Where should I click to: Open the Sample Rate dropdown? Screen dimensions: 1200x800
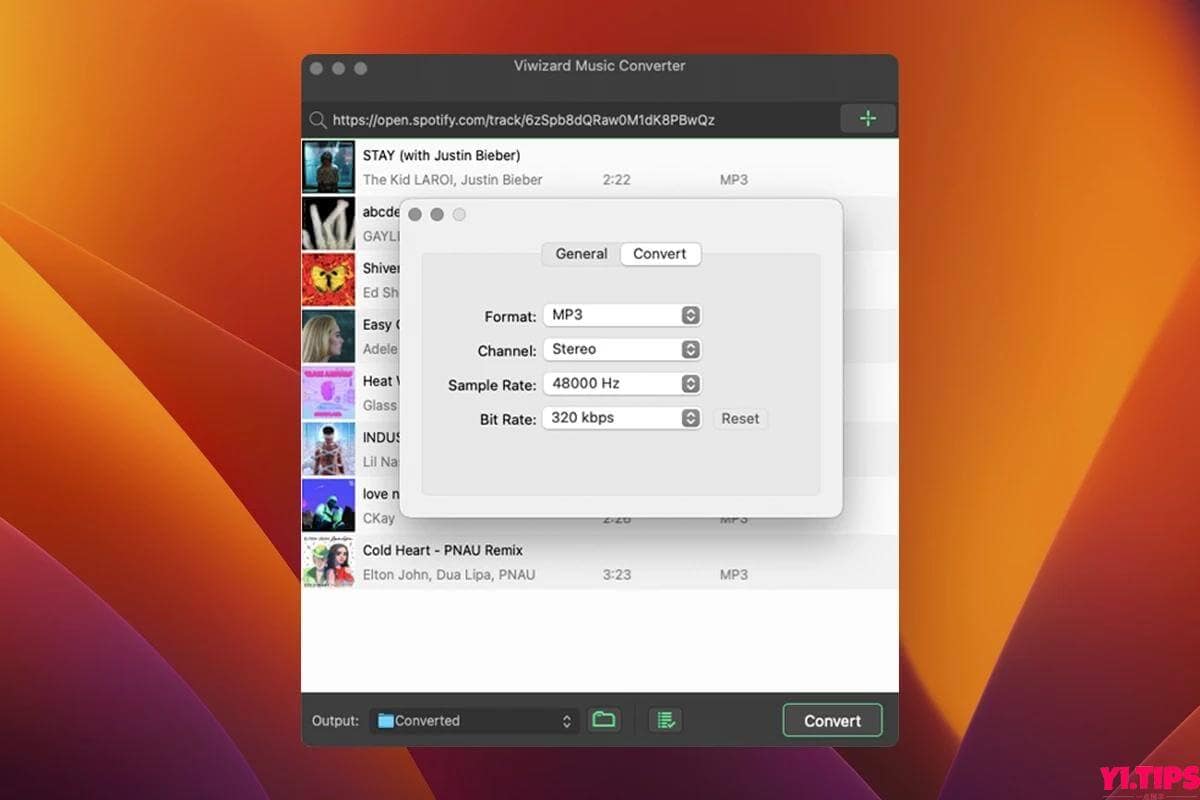tap(622, 383)
